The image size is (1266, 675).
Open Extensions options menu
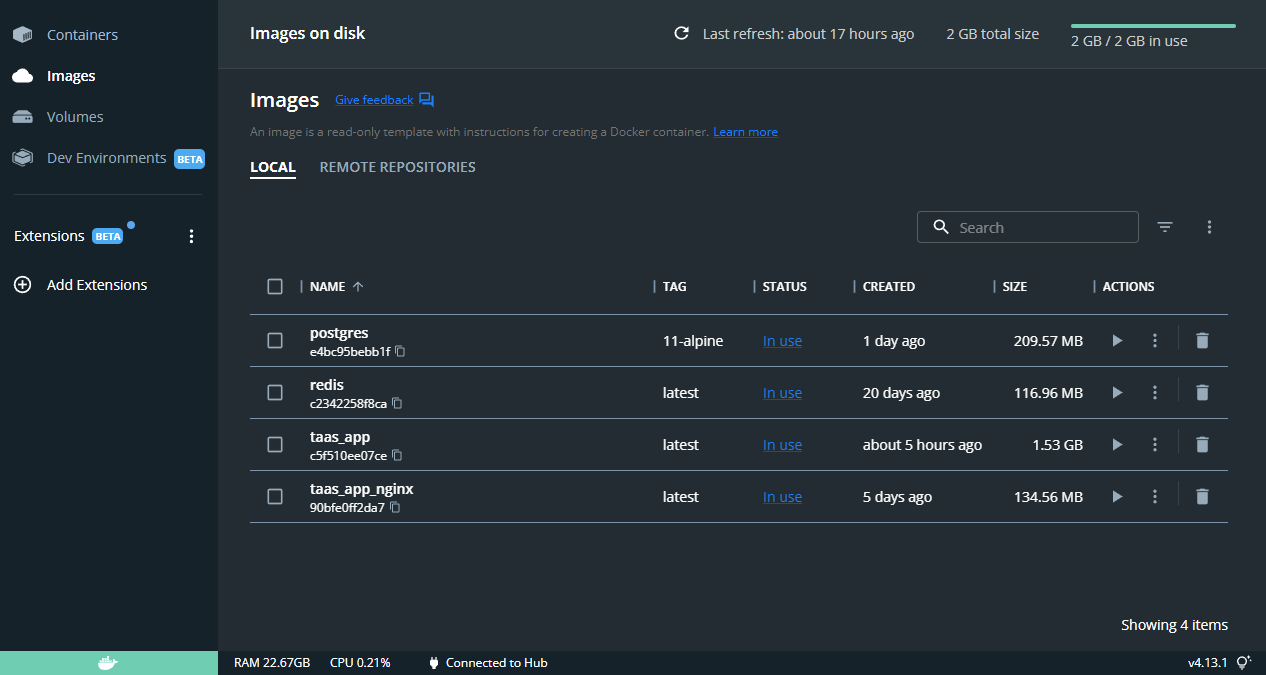(192, 237)
